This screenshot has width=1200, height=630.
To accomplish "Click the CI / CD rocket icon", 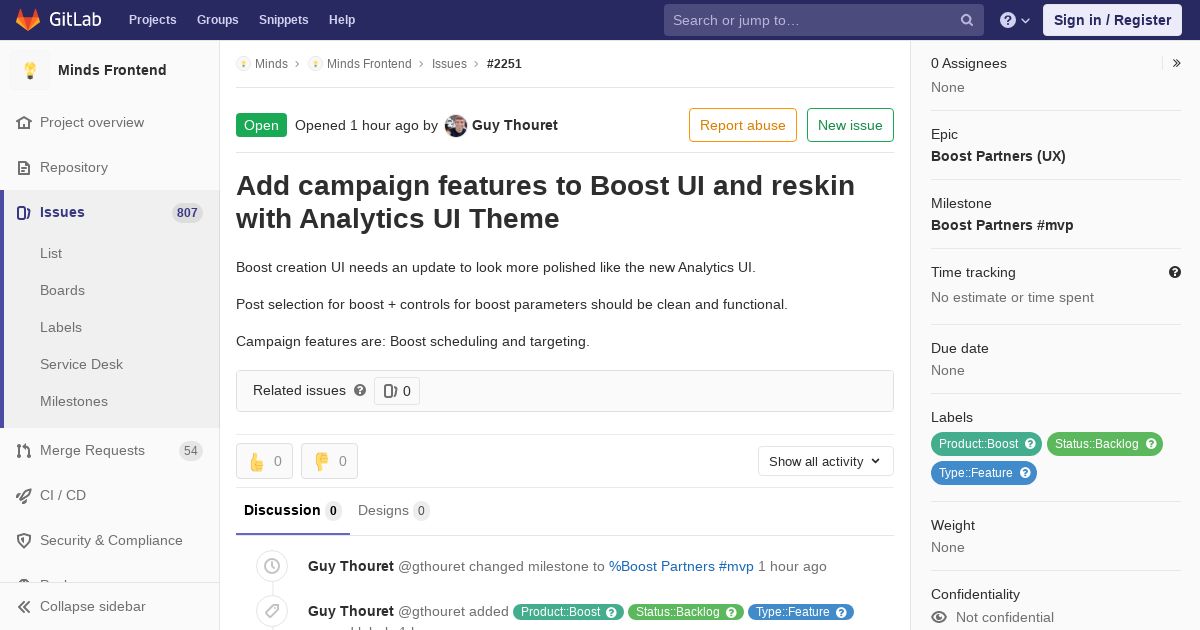I will coord(24,495).
